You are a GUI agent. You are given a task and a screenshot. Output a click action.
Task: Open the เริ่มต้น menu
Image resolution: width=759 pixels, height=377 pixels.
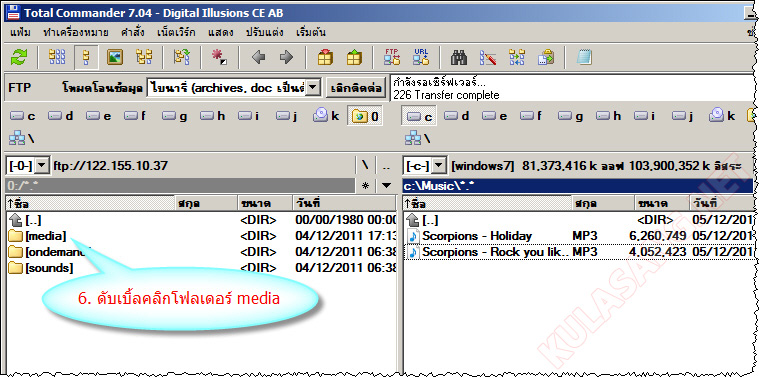point(311,33)
